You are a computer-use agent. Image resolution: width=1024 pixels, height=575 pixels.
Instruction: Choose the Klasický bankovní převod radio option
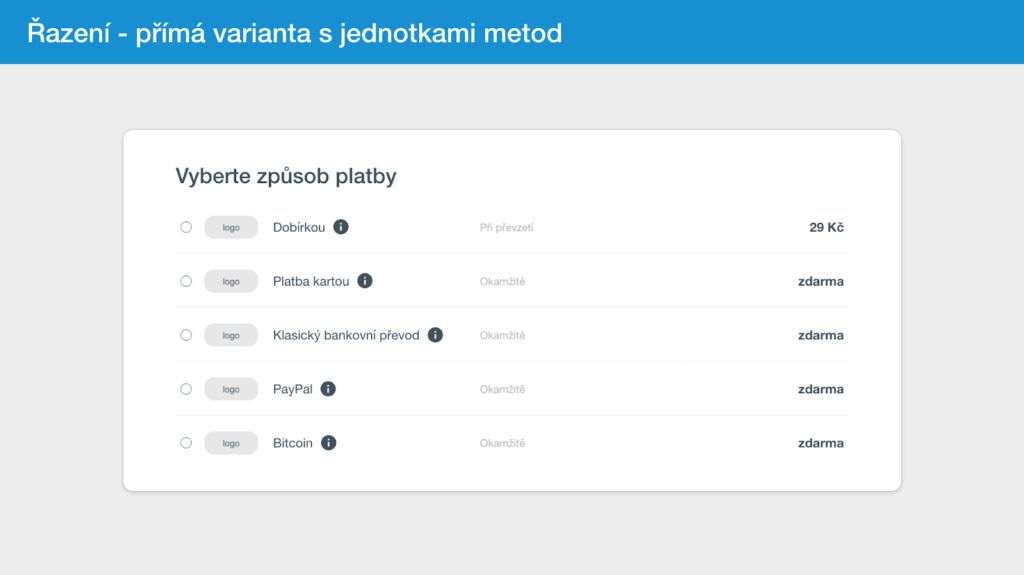186,335
